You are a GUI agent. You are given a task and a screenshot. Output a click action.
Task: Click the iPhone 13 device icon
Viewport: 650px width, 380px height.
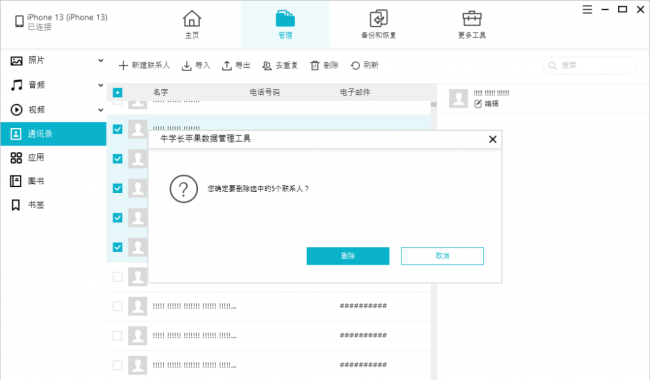(19, 21)
